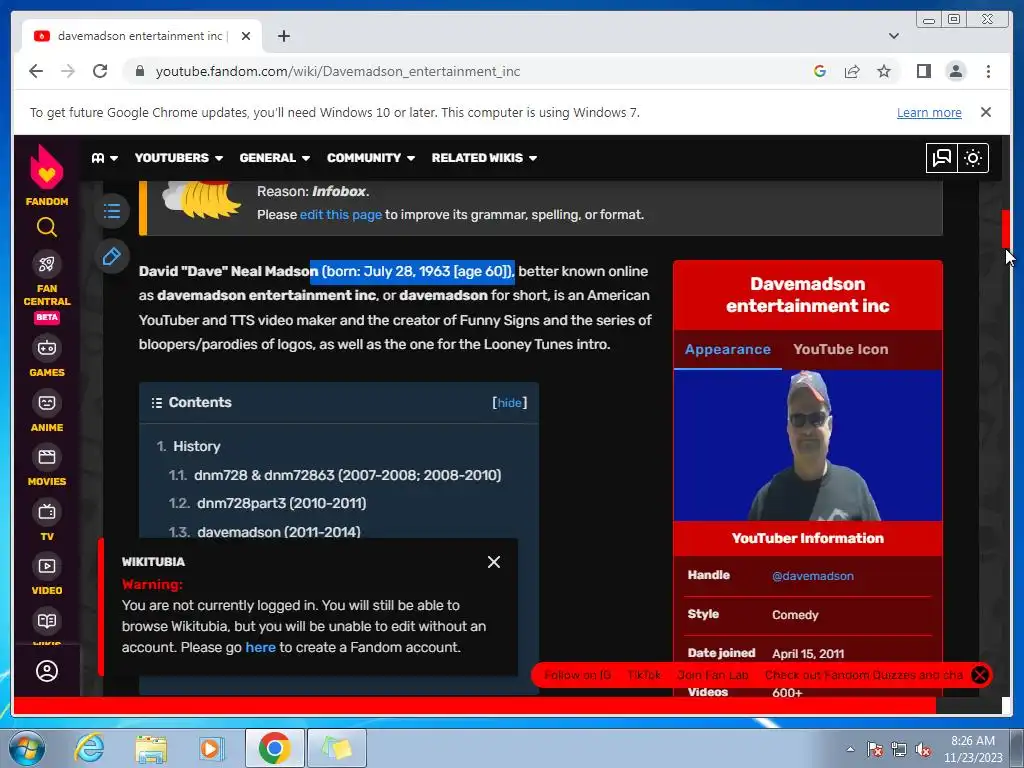Open Windows Media Player in taskbar
The height and width of the screenshot is (768, 1024).
(x=211, y=748)
